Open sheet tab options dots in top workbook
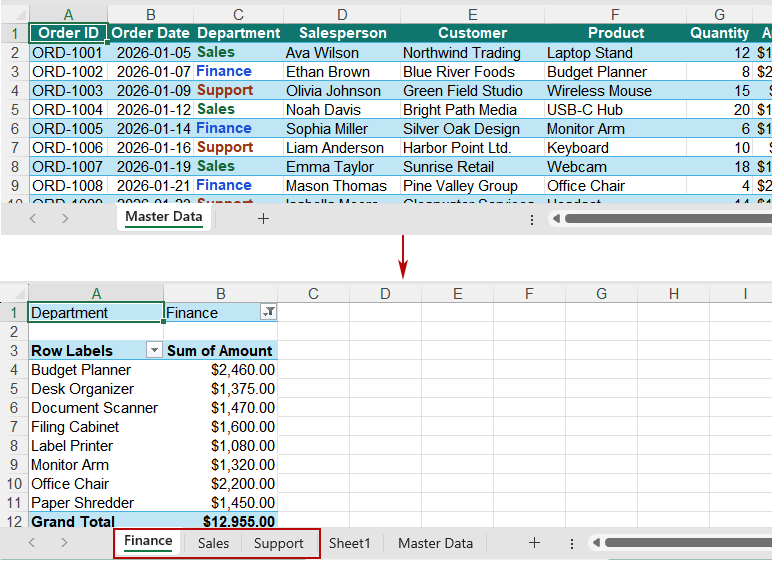 (532, 220)
